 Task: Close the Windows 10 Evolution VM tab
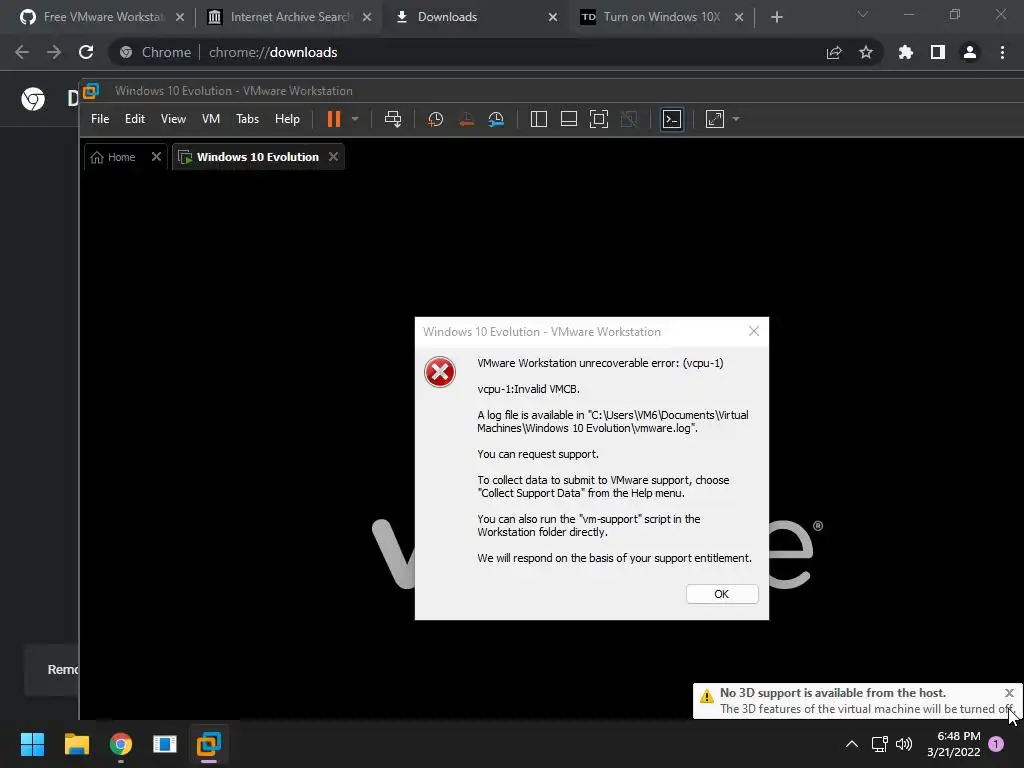[x=334, y=157]
